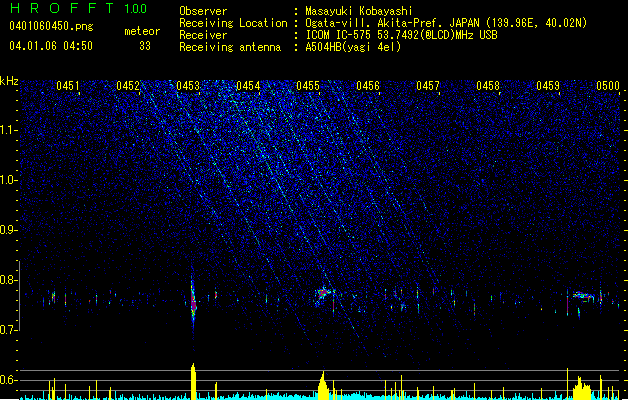
Task: Click the 0.7 kHz axis label
Action: click(8, 329)
